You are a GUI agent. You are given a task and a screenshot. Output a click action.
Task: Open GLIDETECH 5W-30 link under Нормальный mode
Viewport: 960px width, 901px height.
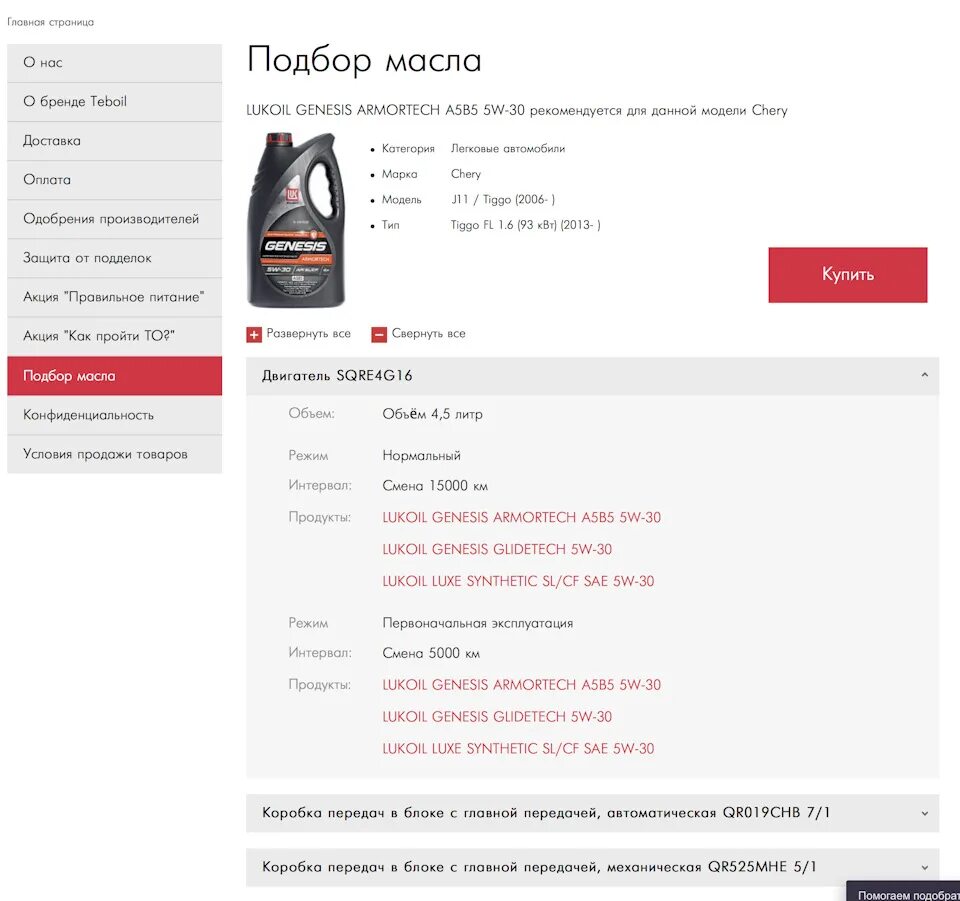click(x=497, y=550)
